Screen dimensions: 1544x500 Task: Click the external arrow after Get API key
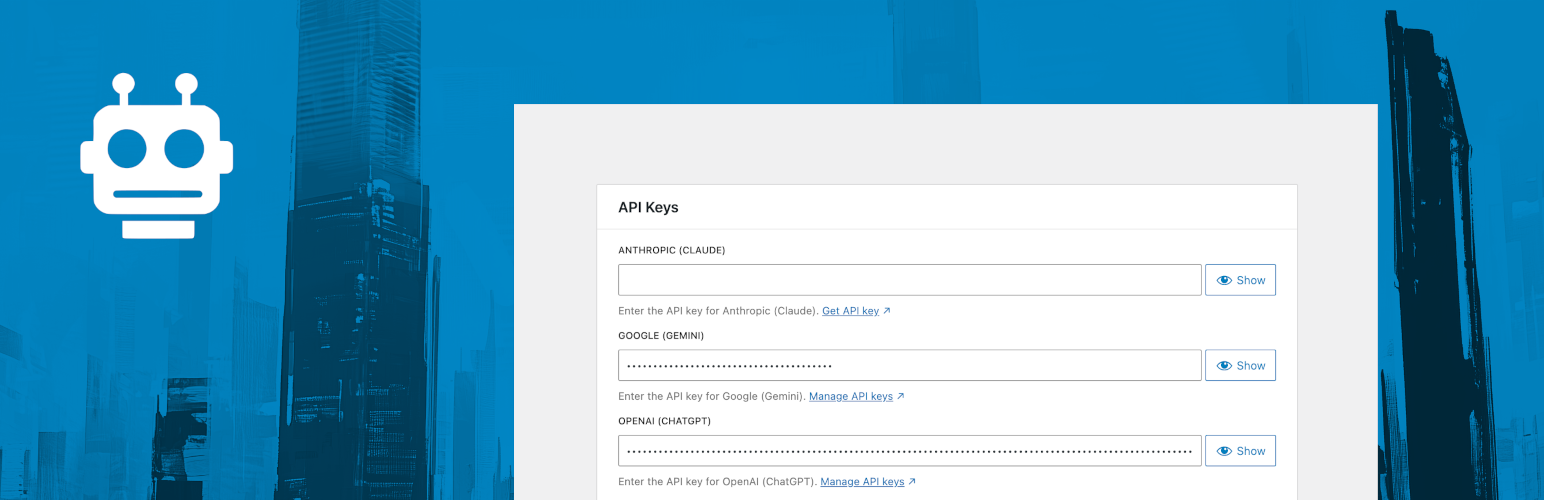(x=887, y=311)
